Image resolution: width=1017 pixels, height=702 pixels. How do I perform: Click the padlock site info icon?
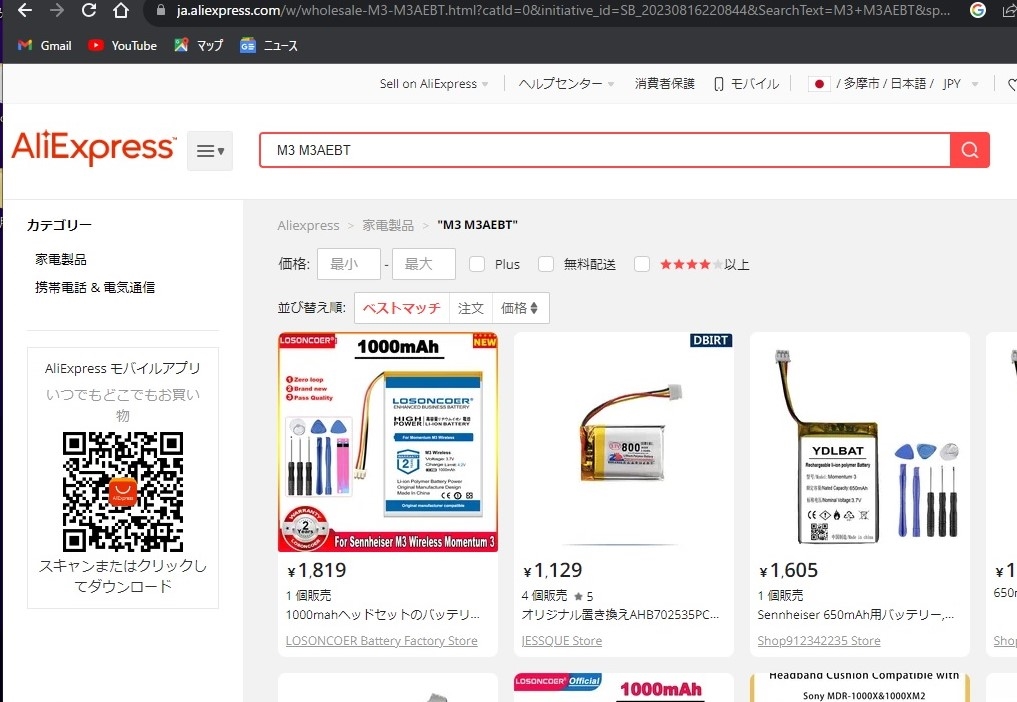pos(161,10)
